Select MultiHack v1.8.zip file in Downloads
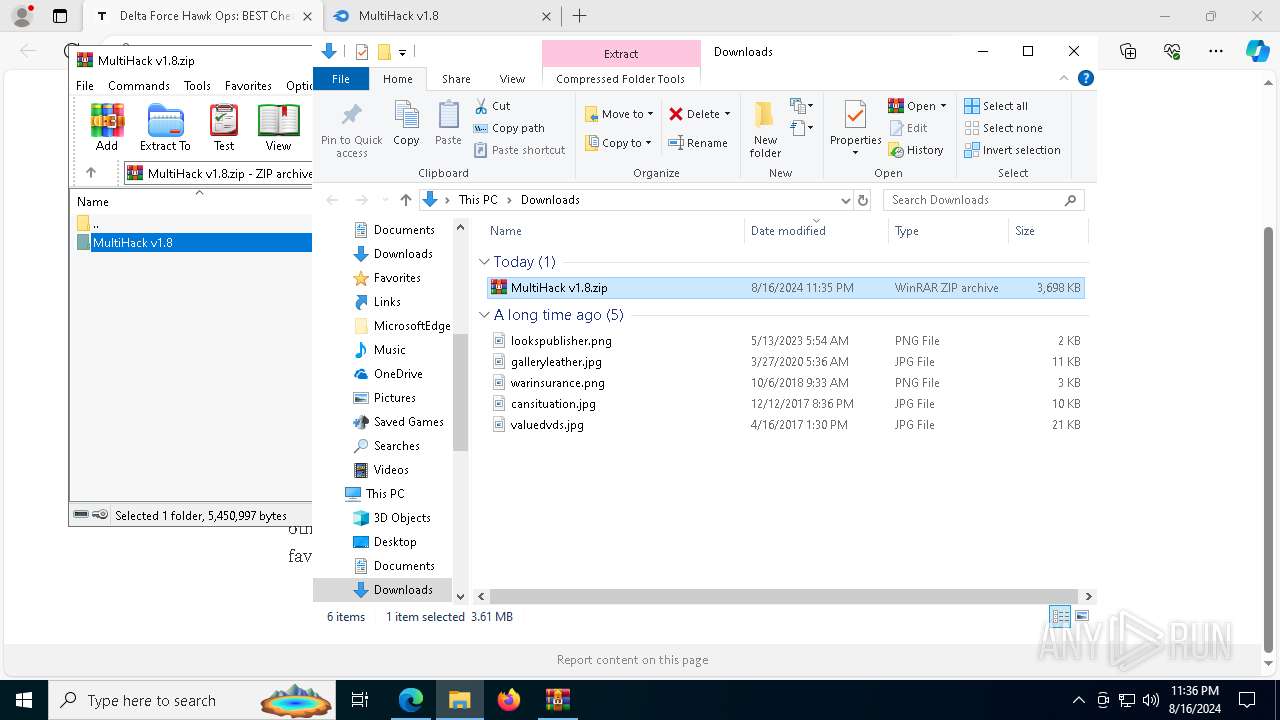The width and height of the screenshot is (1280, 720). 785,288
